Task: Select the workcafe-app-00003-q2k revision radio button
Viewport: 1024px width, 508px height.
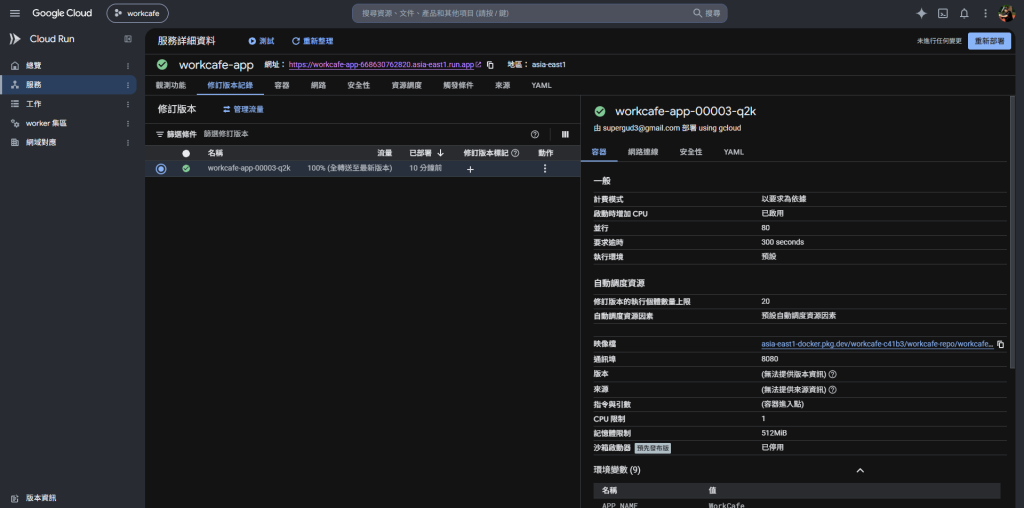Action: (161, 169)
